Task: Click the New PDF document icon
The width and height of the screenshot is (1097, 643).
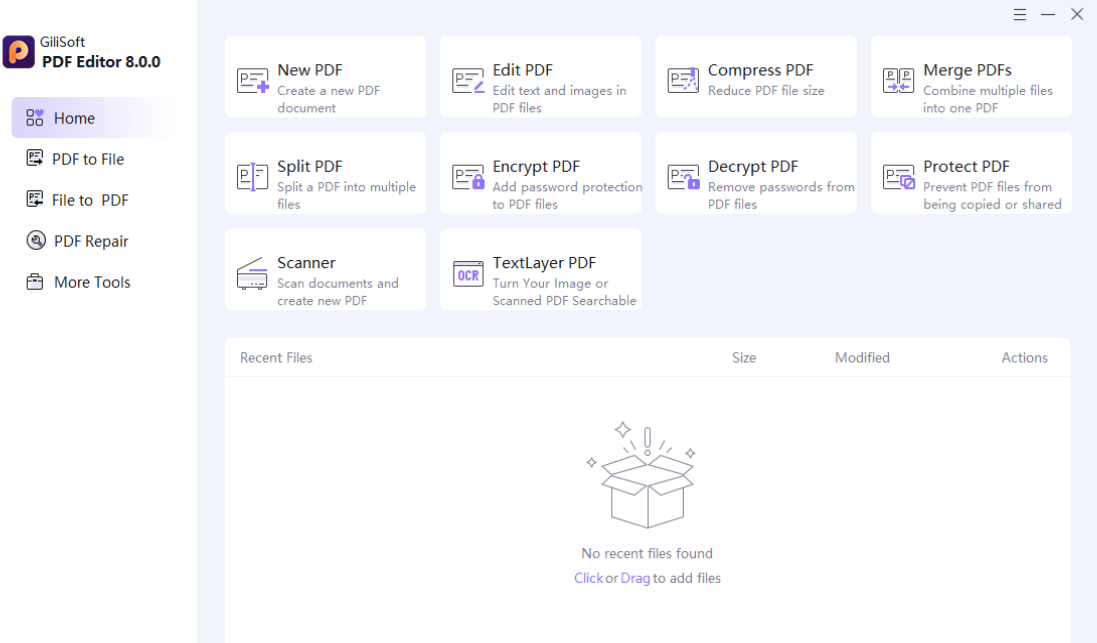Action: pos(253,80)
